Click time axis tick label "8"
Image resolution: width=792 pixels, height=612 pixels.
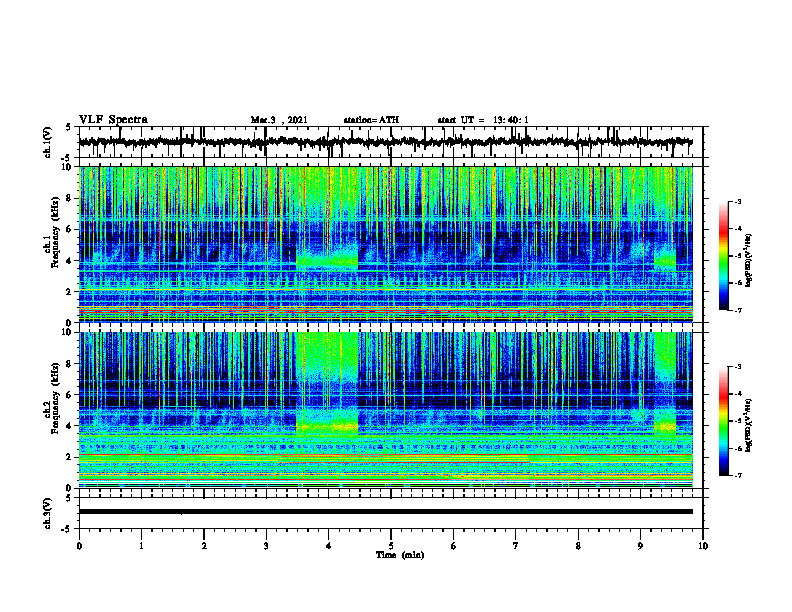pos(578,546)
